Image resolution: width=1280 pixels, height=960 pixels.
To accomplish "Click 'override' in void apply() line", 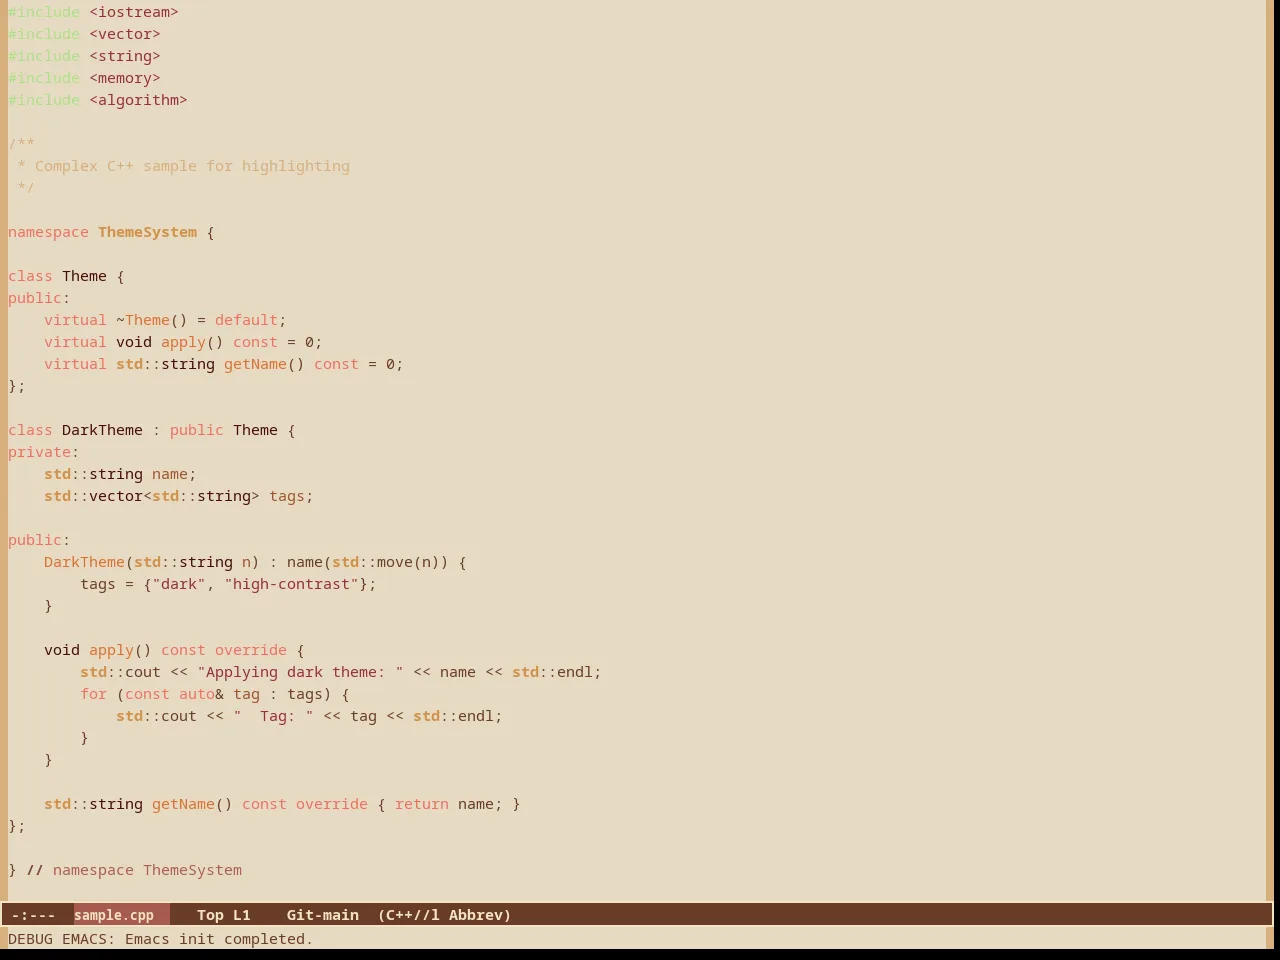I will pos(250,650).
